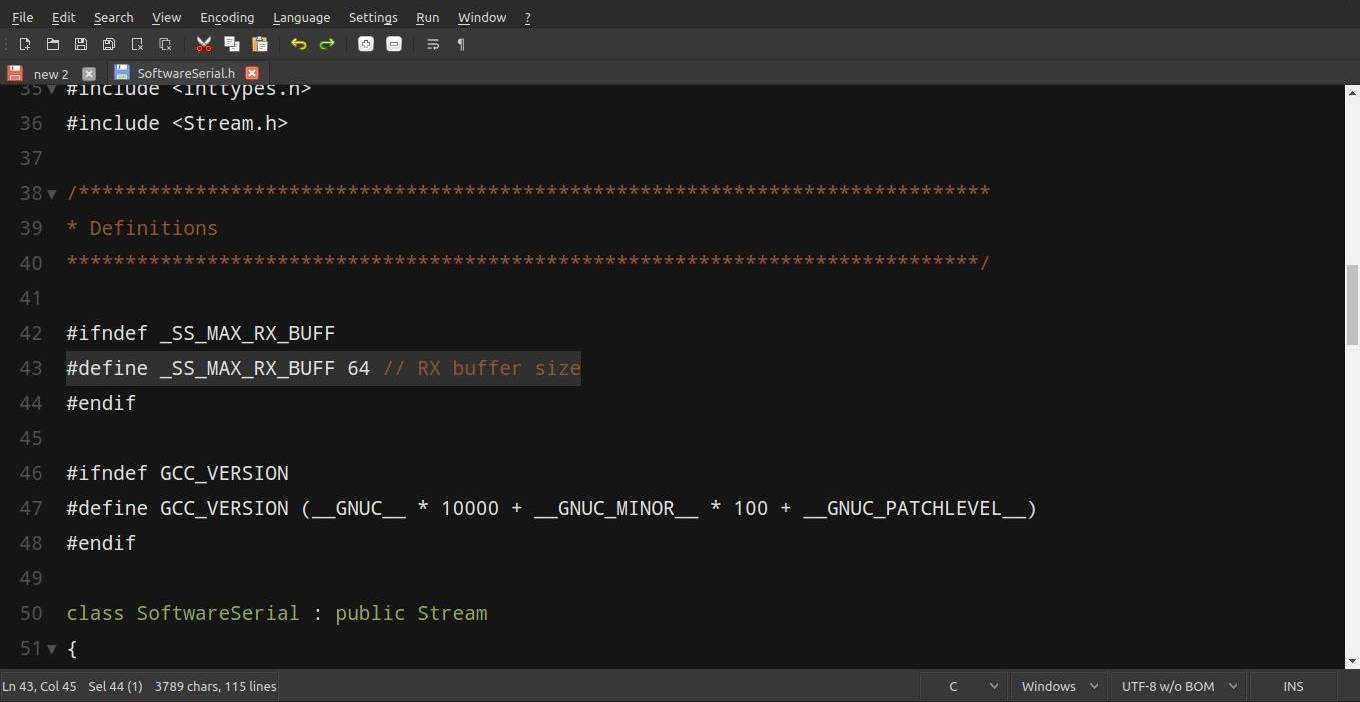Select the SoftwareSerial.h tab
1360x702 pixels.
pyautogui.click(x=186, y=73)
